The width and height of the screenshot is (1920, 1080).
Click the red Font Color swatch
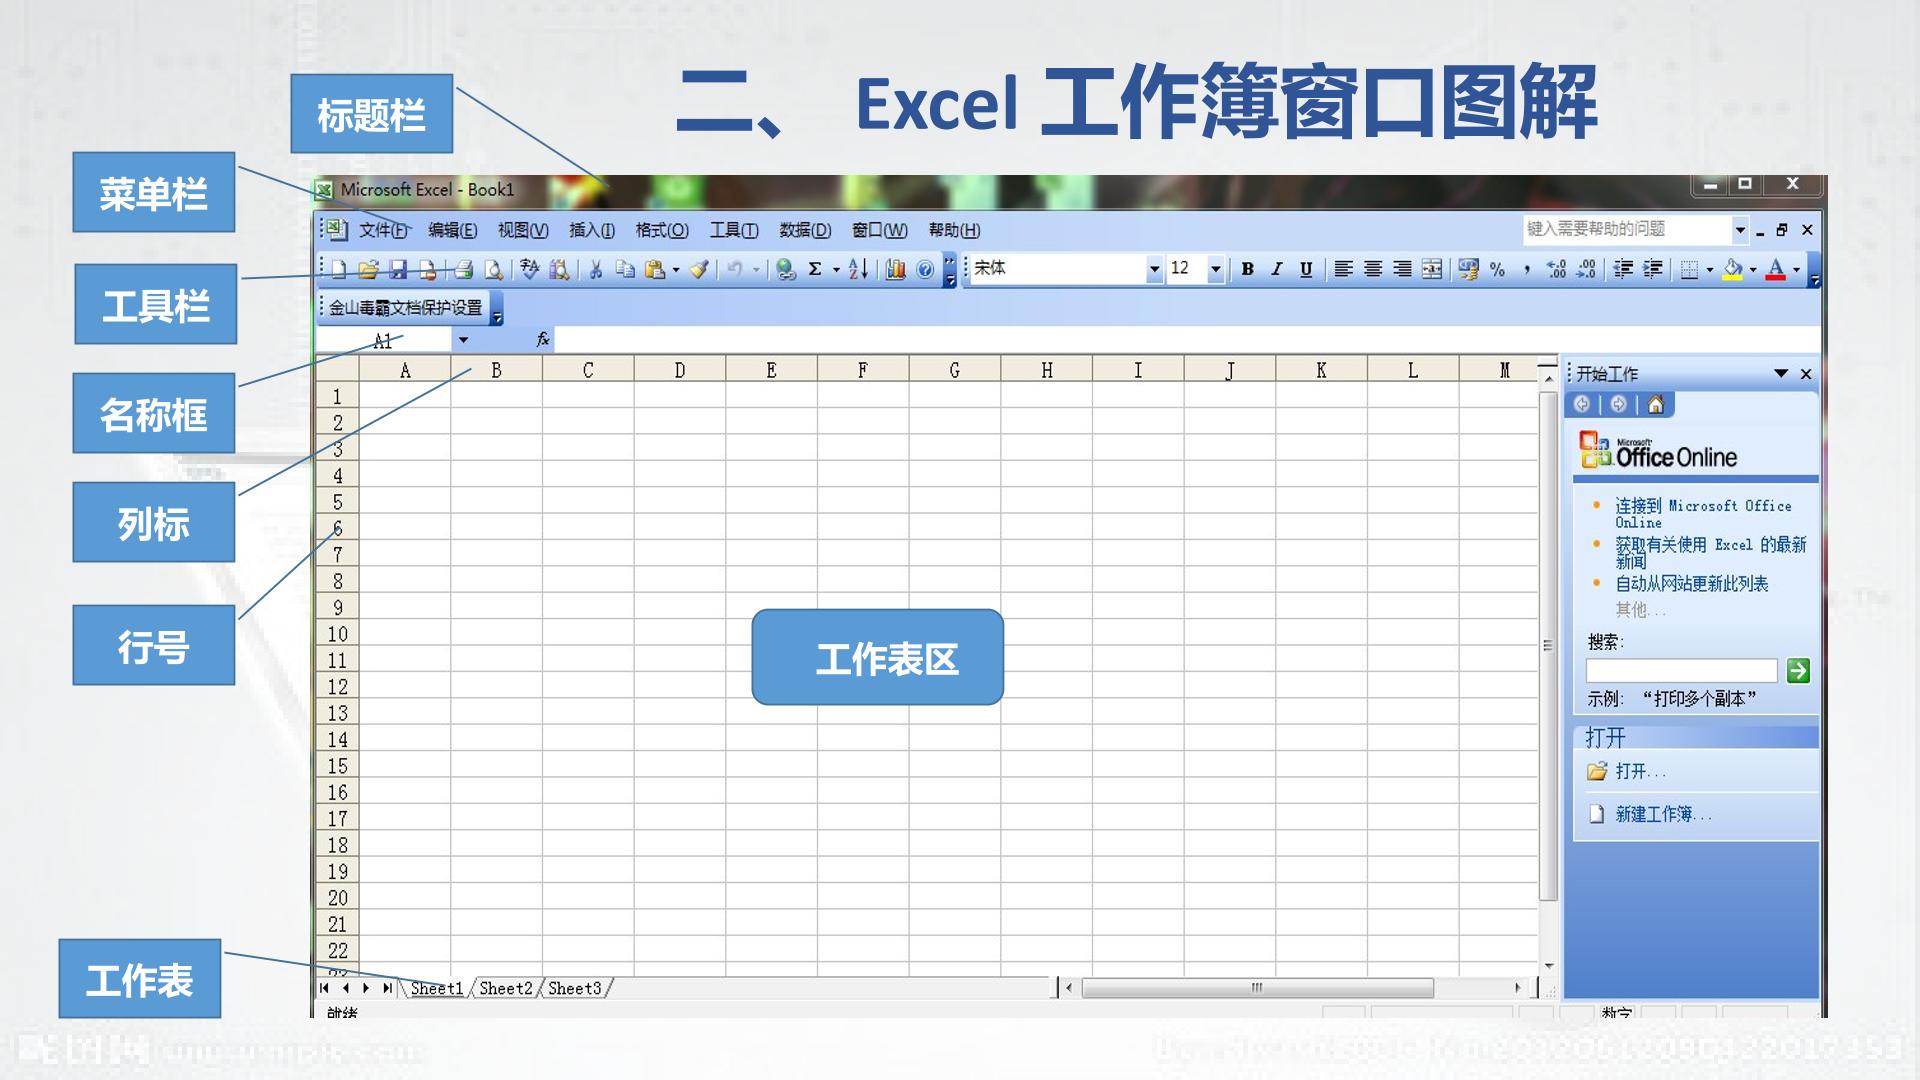coord(1776,269)
